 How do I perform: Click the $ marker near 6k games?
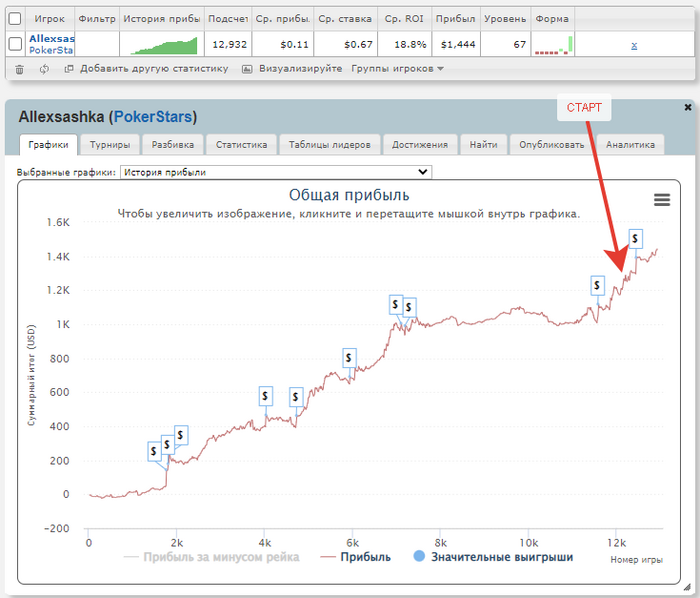349,358
